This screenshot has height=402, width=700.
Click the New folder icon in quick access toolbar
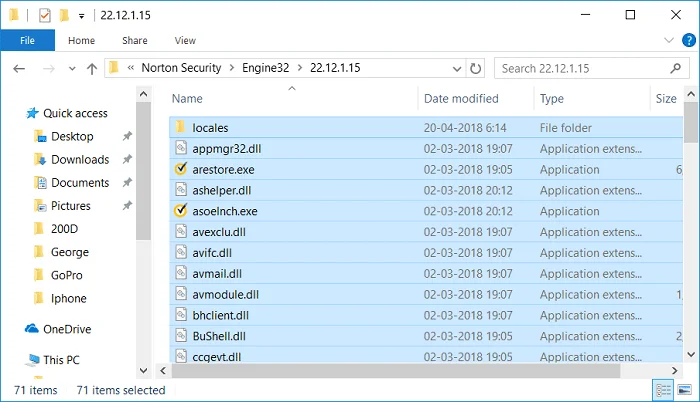(x=64, y=16)
